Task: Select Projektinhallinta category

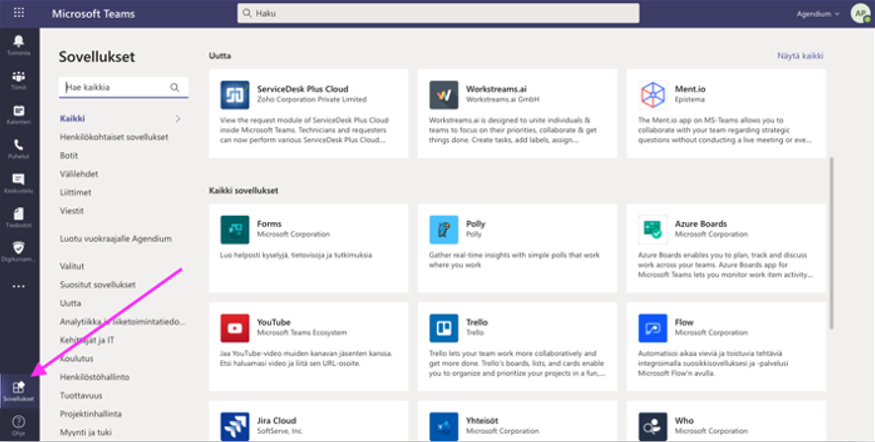Action: pos(90,414)
